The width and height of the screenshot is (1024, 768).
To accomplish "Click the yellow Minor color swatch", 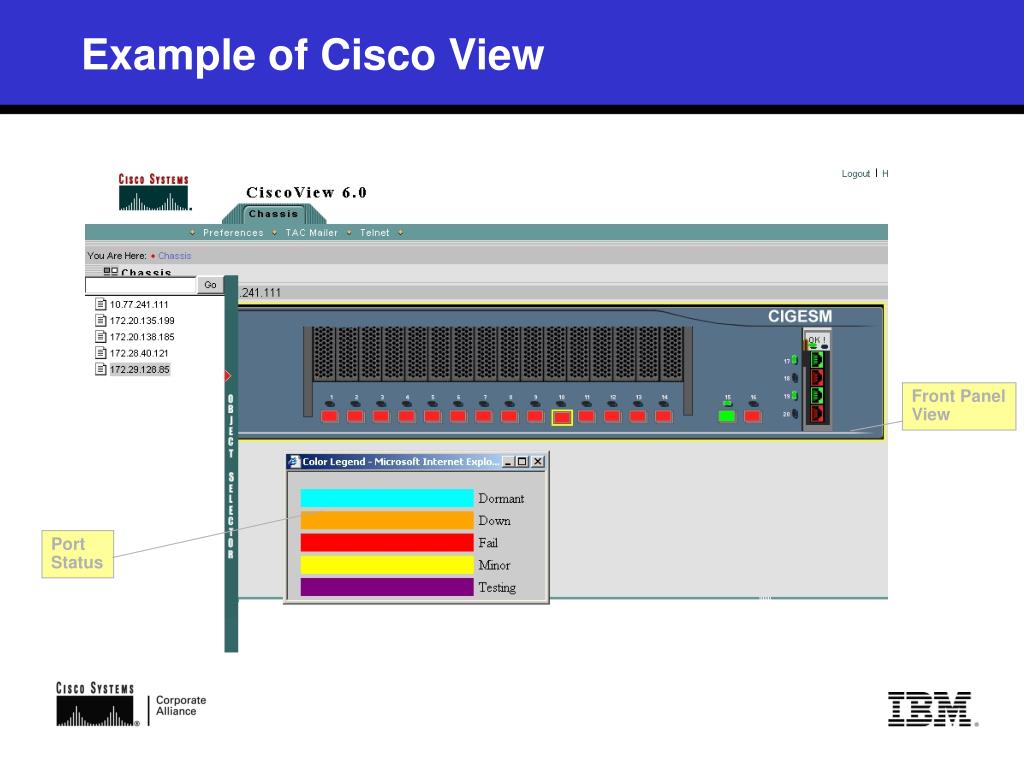I will tap(387, 565).
